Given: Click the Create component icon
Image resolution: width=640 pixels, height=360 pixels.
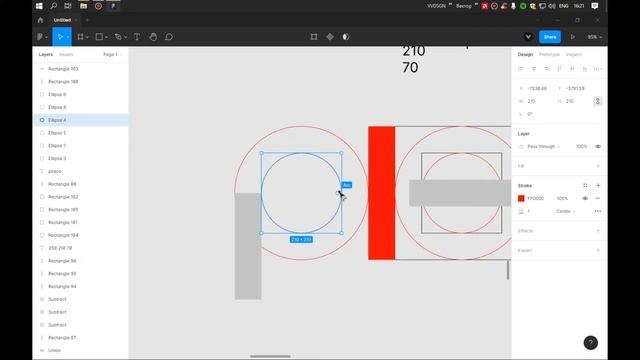Looking at the screenshot, I should 330,37.
